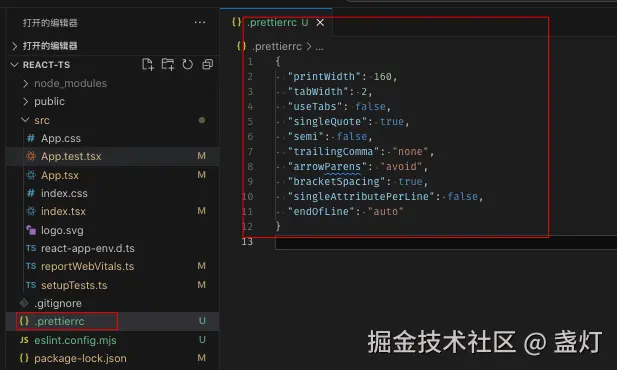Click the .prettierrc breadcrumb above the code

point(277,46)
